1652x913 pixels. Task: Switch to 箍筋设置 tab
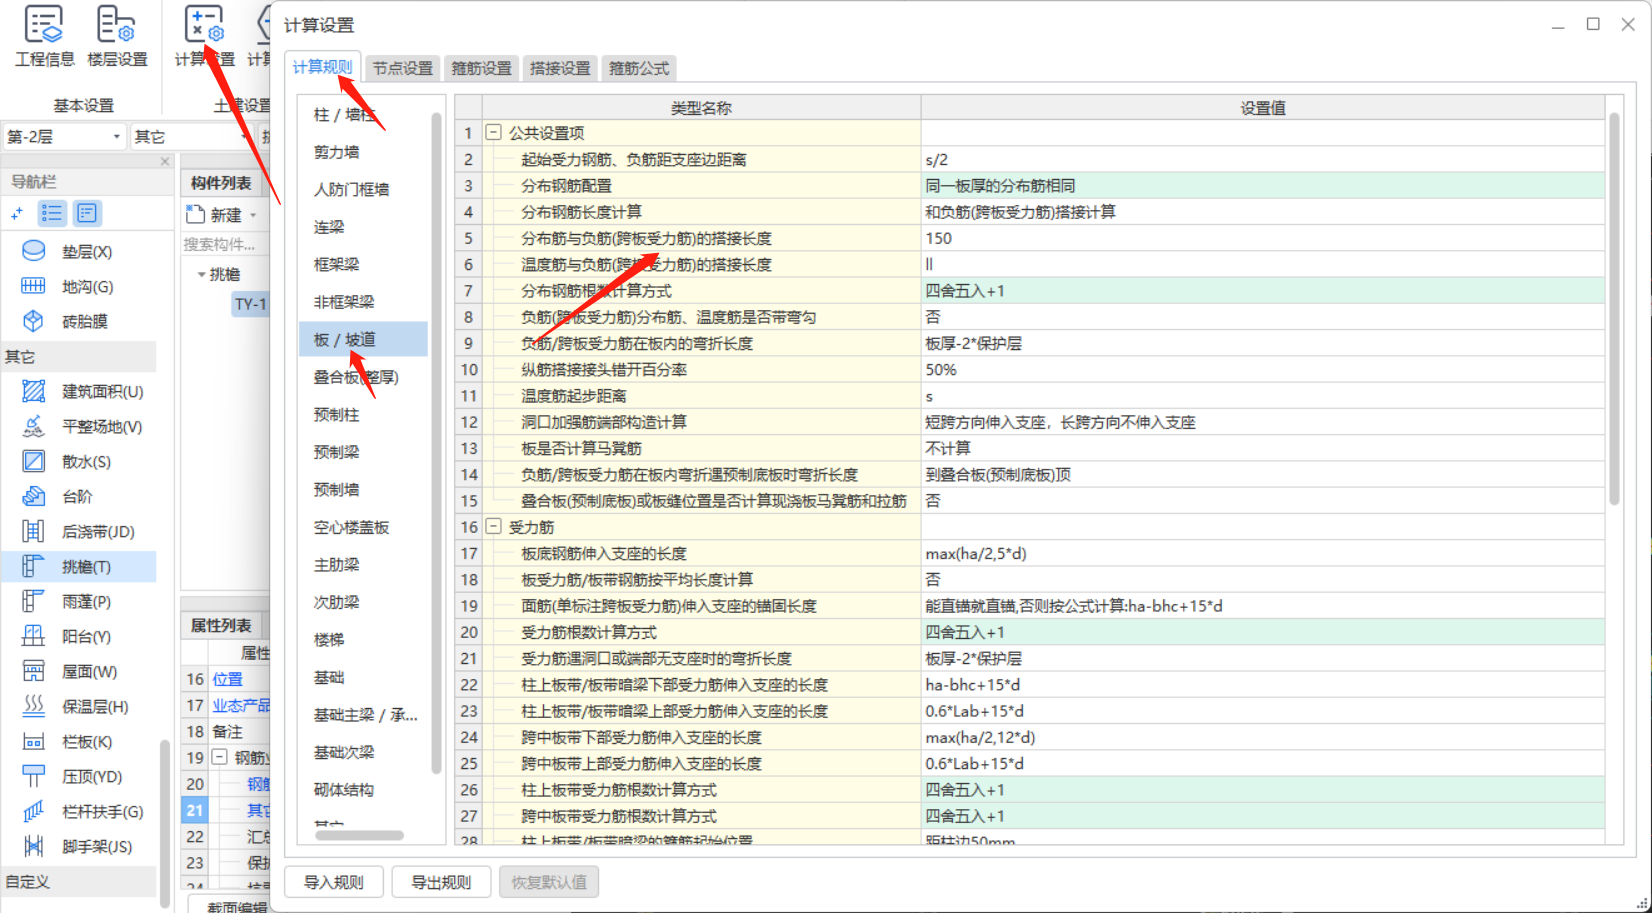click(x=481, y=68)
